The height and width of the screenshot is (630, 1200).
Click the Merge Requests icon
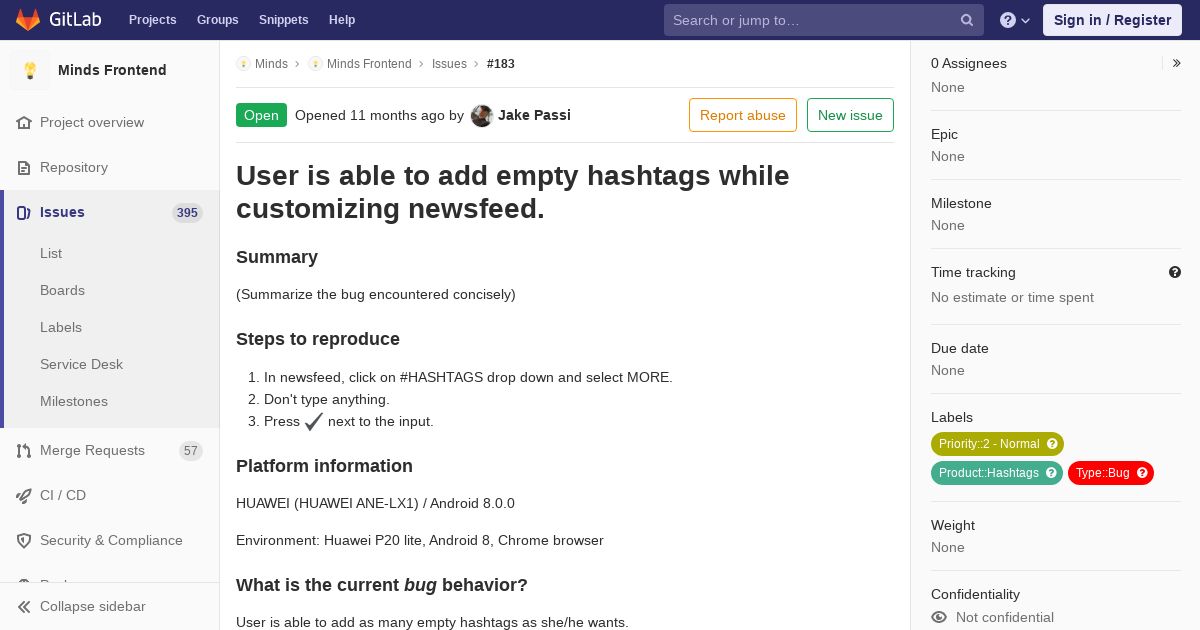(x=24, y=450)
